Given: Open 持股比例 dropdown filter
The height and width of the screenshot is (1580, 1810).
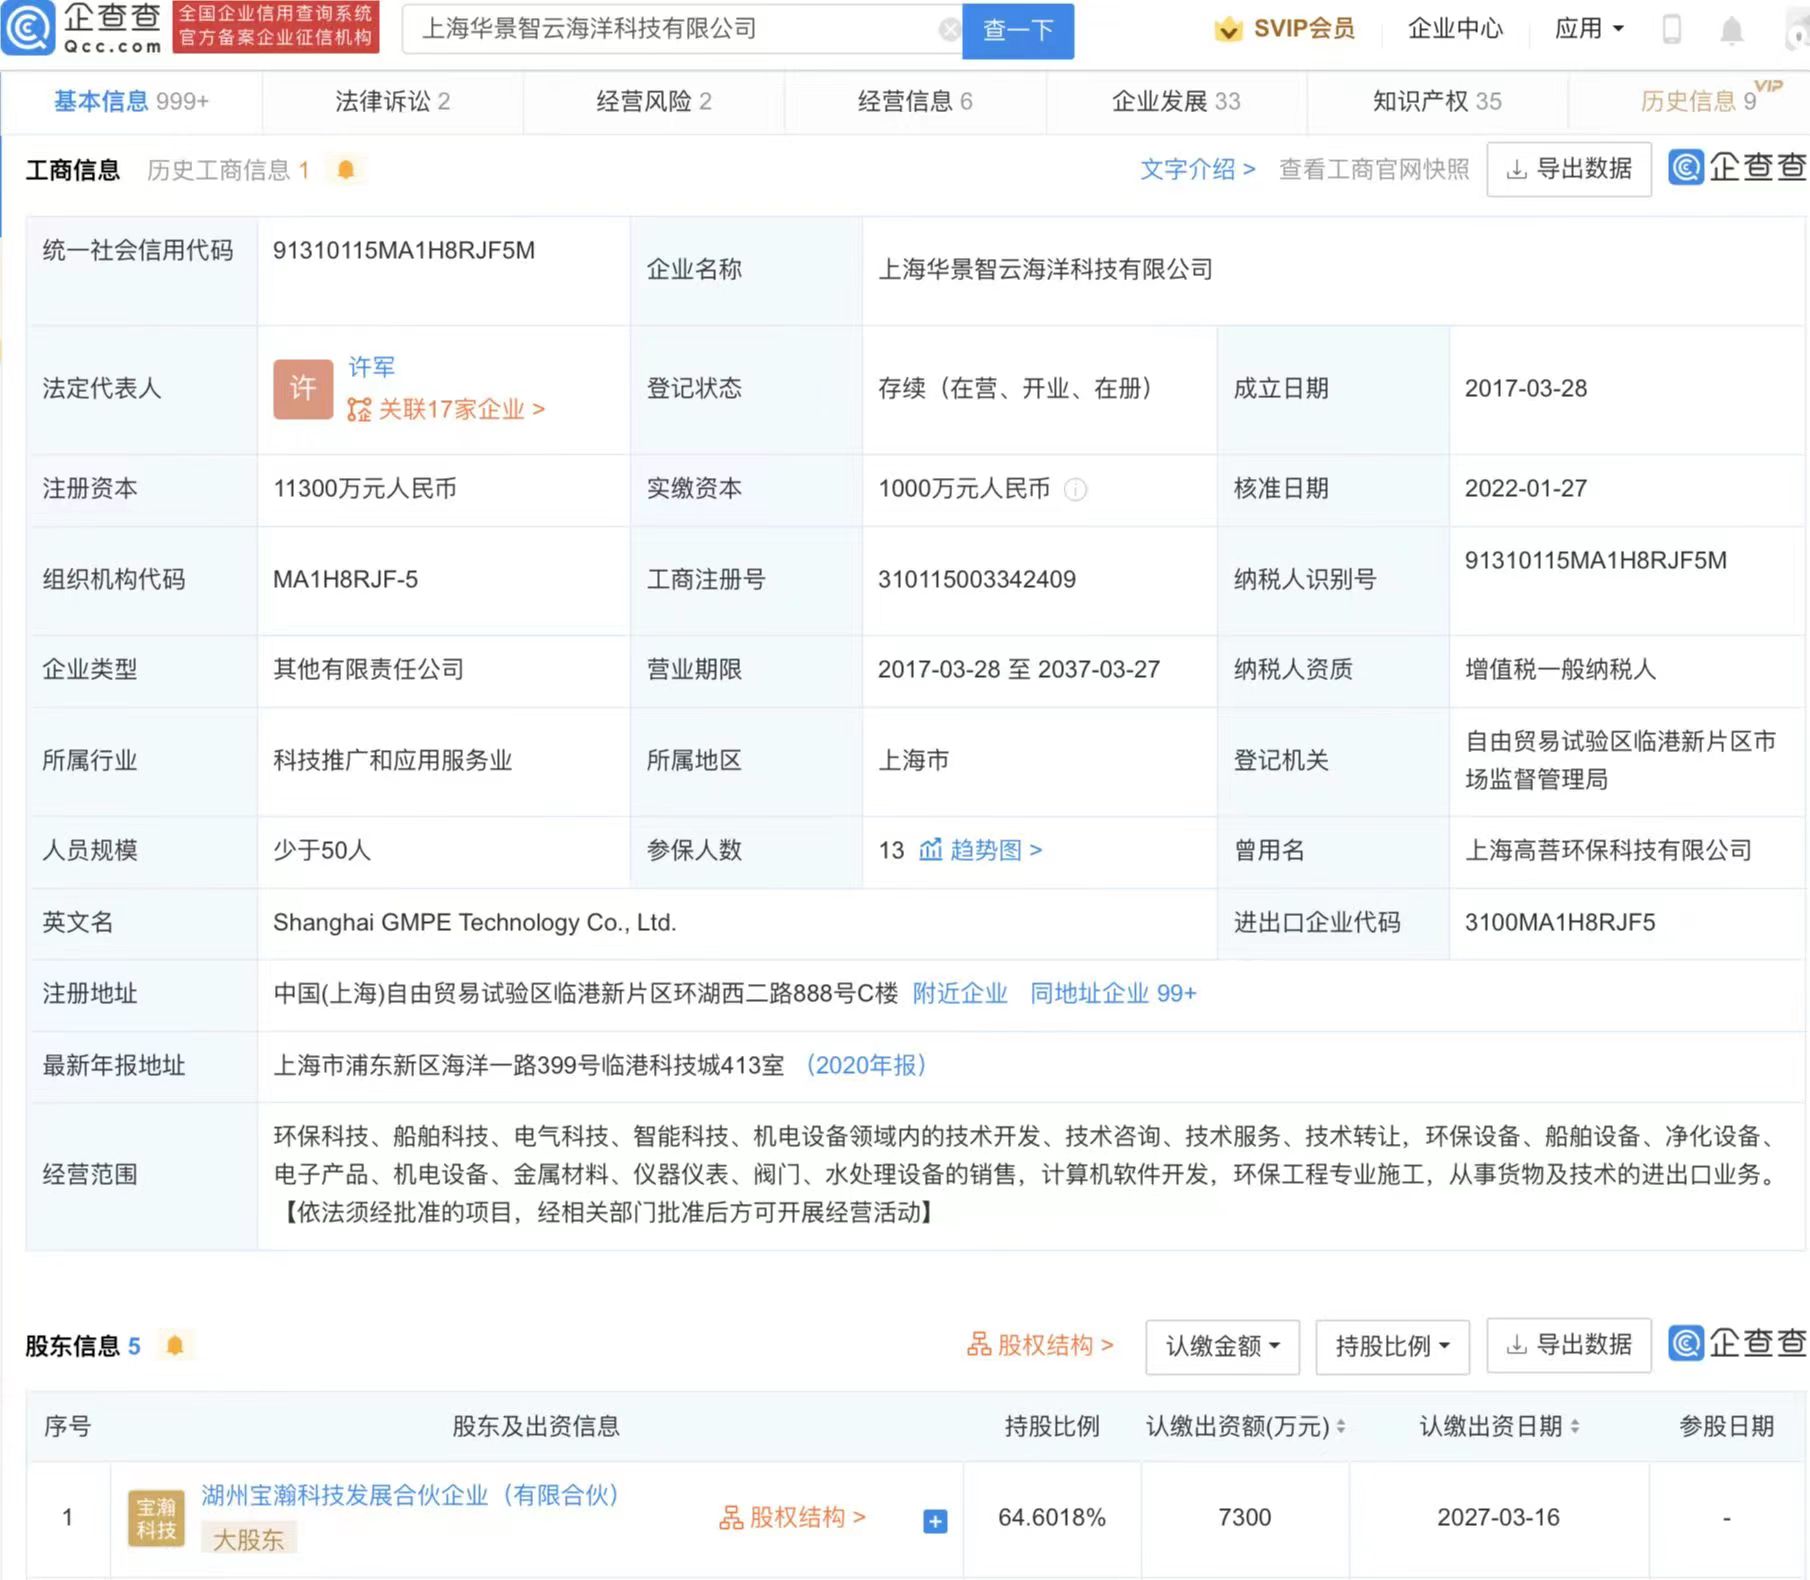Looking at the screenshot, I should point(1392,1346).
